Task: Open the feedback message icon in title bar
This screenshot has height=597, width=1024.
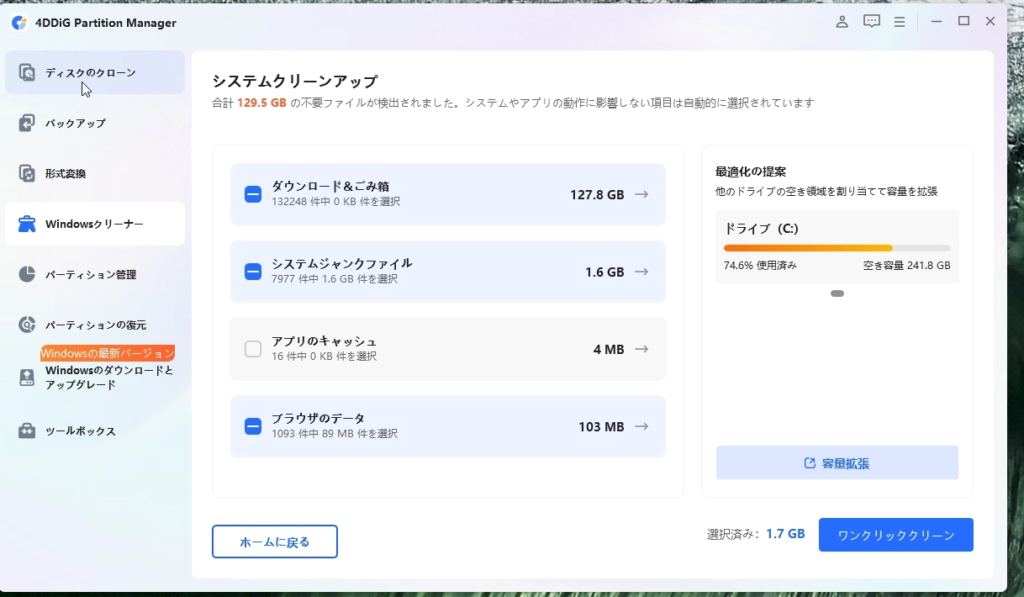Action: click(871, 21)
